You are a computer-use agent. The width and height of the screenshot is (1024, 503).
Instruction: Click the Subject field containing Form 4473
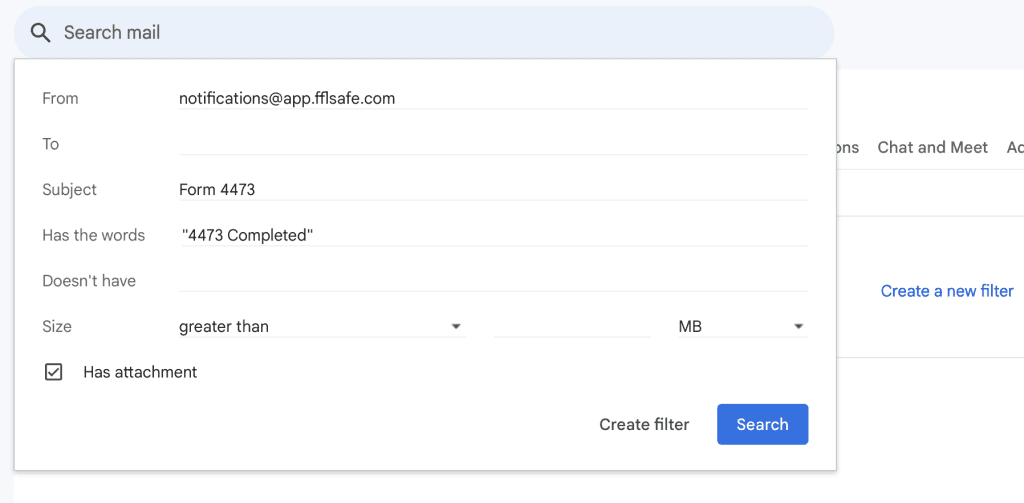[x=492, y=189]
